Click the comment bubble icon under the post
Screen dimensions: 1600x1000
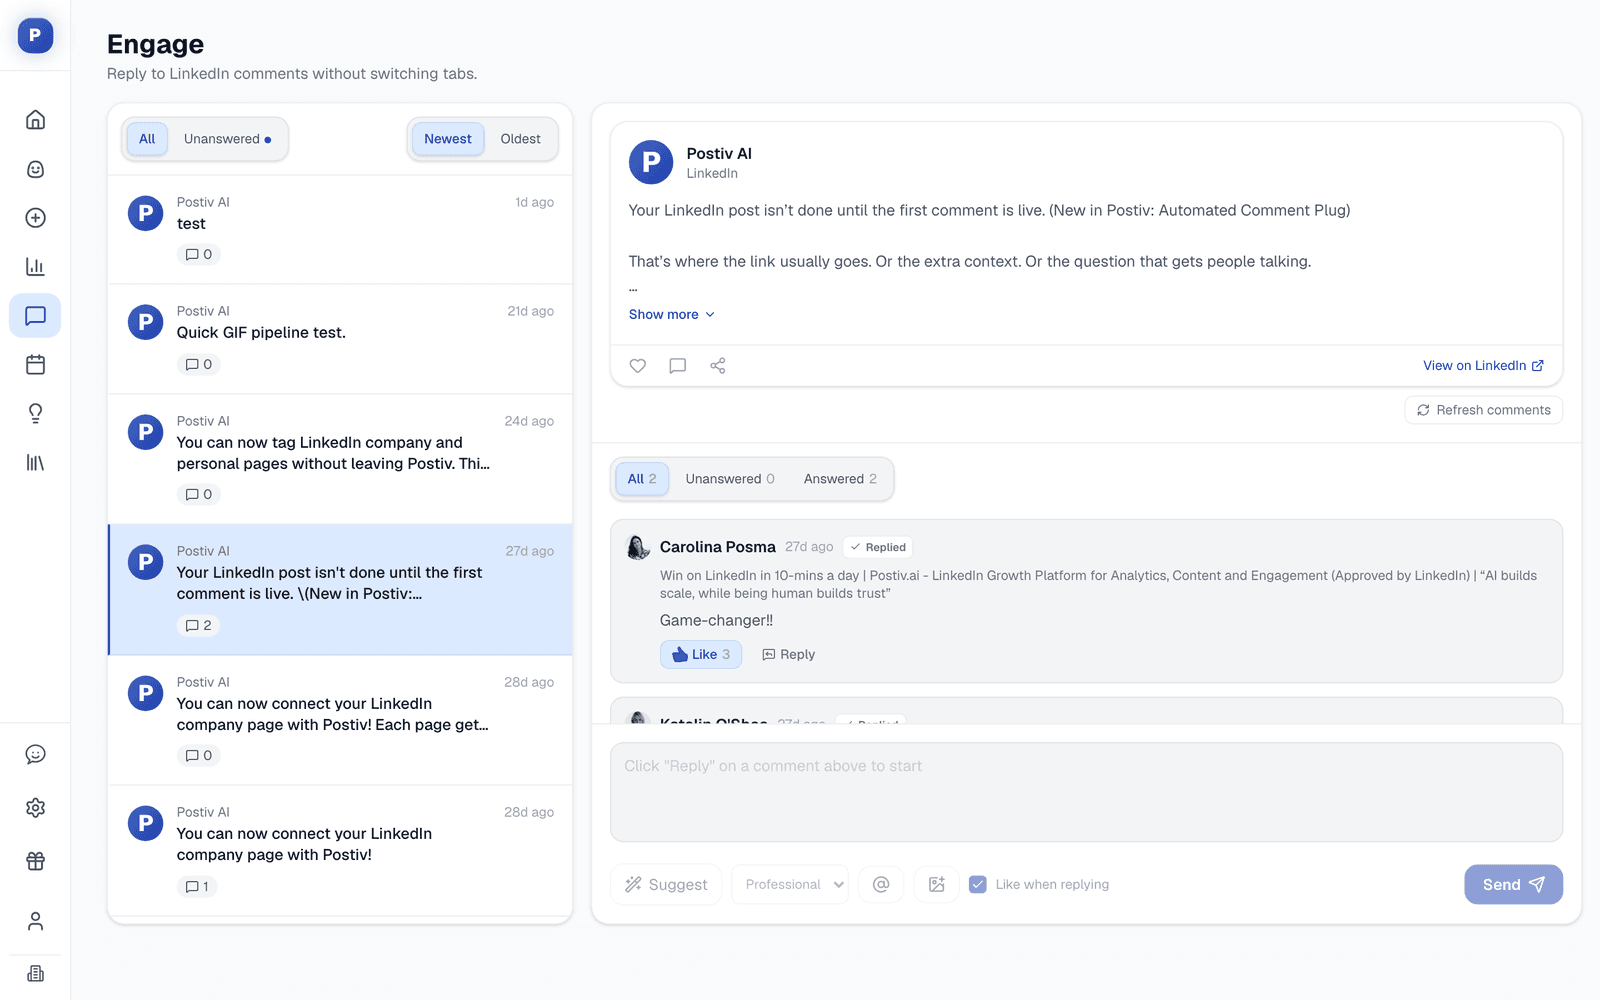(678, 366)
